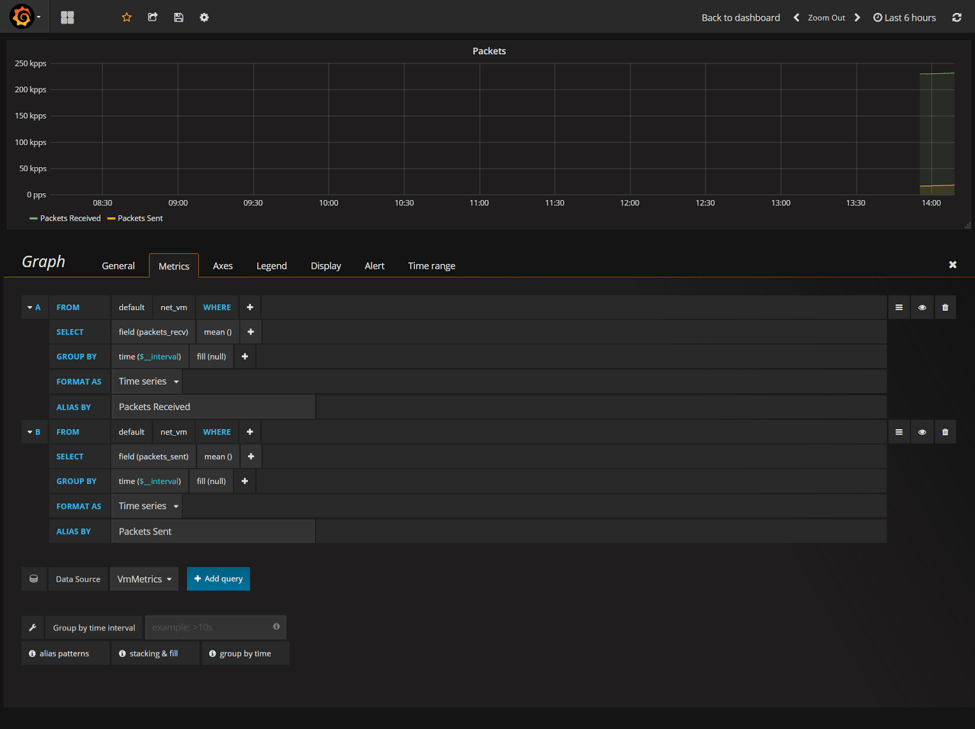
Task: Open VmMetrics data source dropdown
Action: pos(144,579)
